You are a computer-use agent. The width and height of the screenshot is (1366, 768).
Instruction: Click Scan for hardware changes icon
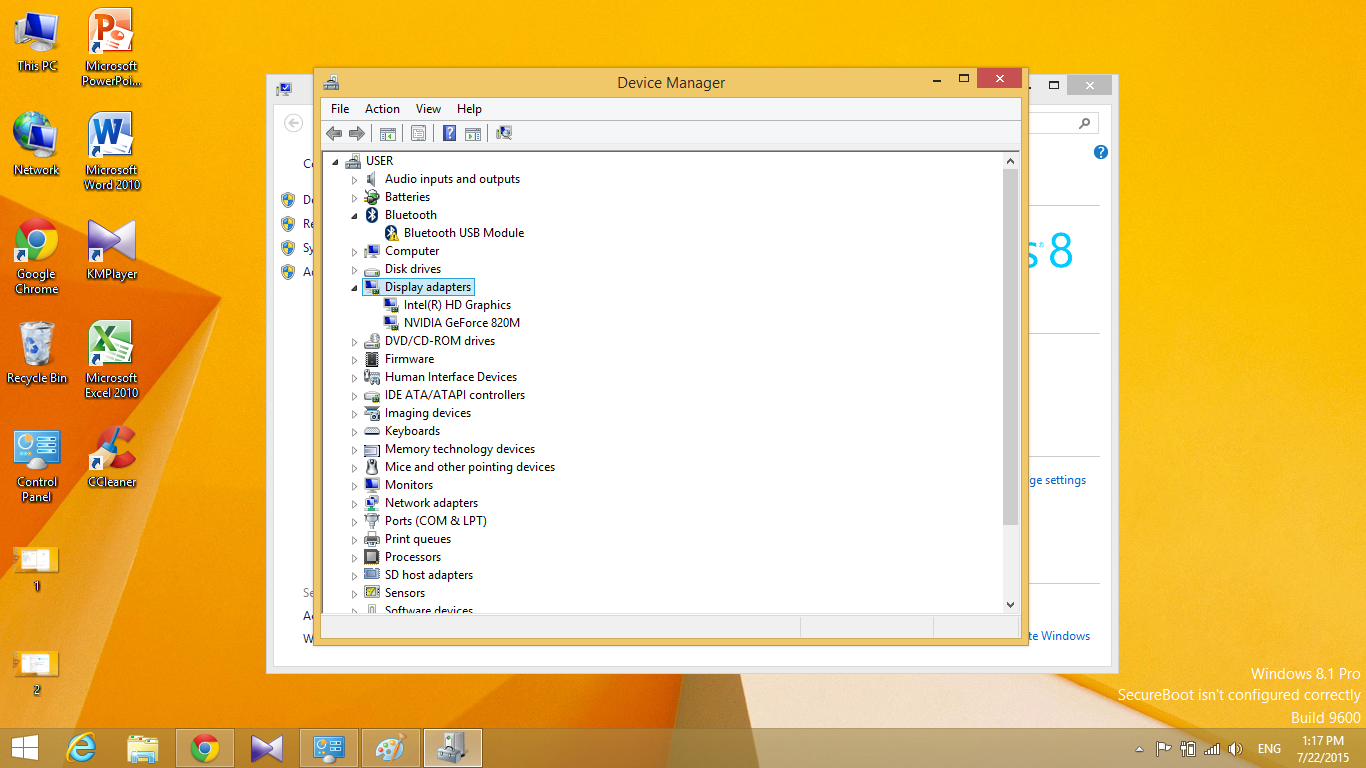click(x=504, y=133)
